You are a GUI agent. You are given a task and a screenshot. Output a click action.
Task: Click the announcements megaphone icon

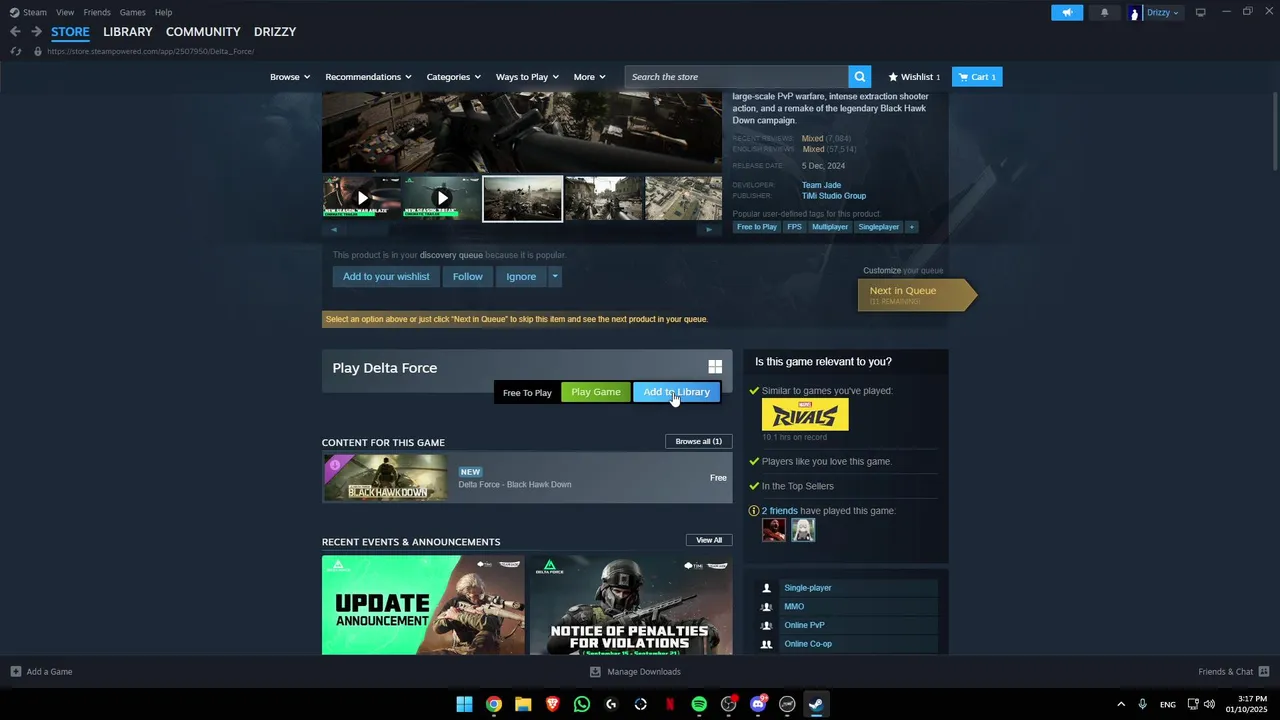tap(1067, 12)
